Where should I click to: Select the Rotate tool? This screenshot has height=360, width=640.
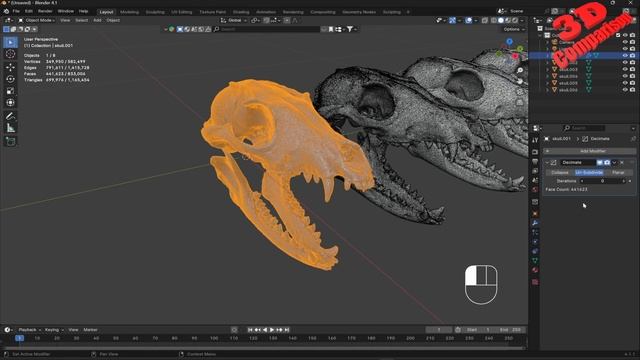click(11, 79)
